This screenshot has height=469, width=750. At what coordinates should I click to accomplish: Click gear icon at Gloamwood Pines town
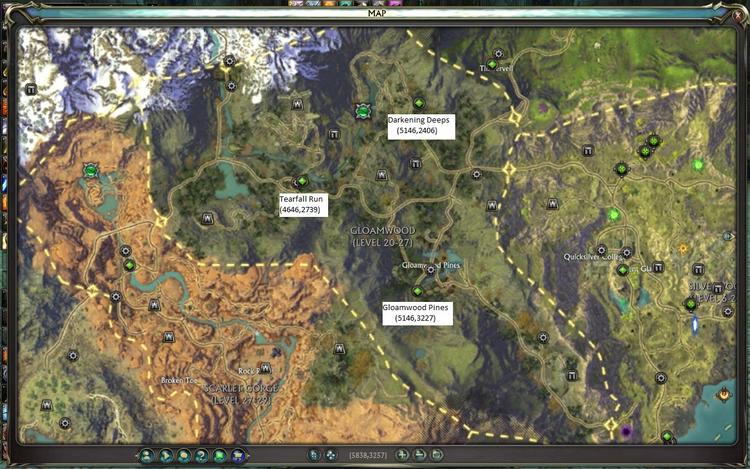pyautogui.click(x=430, y=270)
